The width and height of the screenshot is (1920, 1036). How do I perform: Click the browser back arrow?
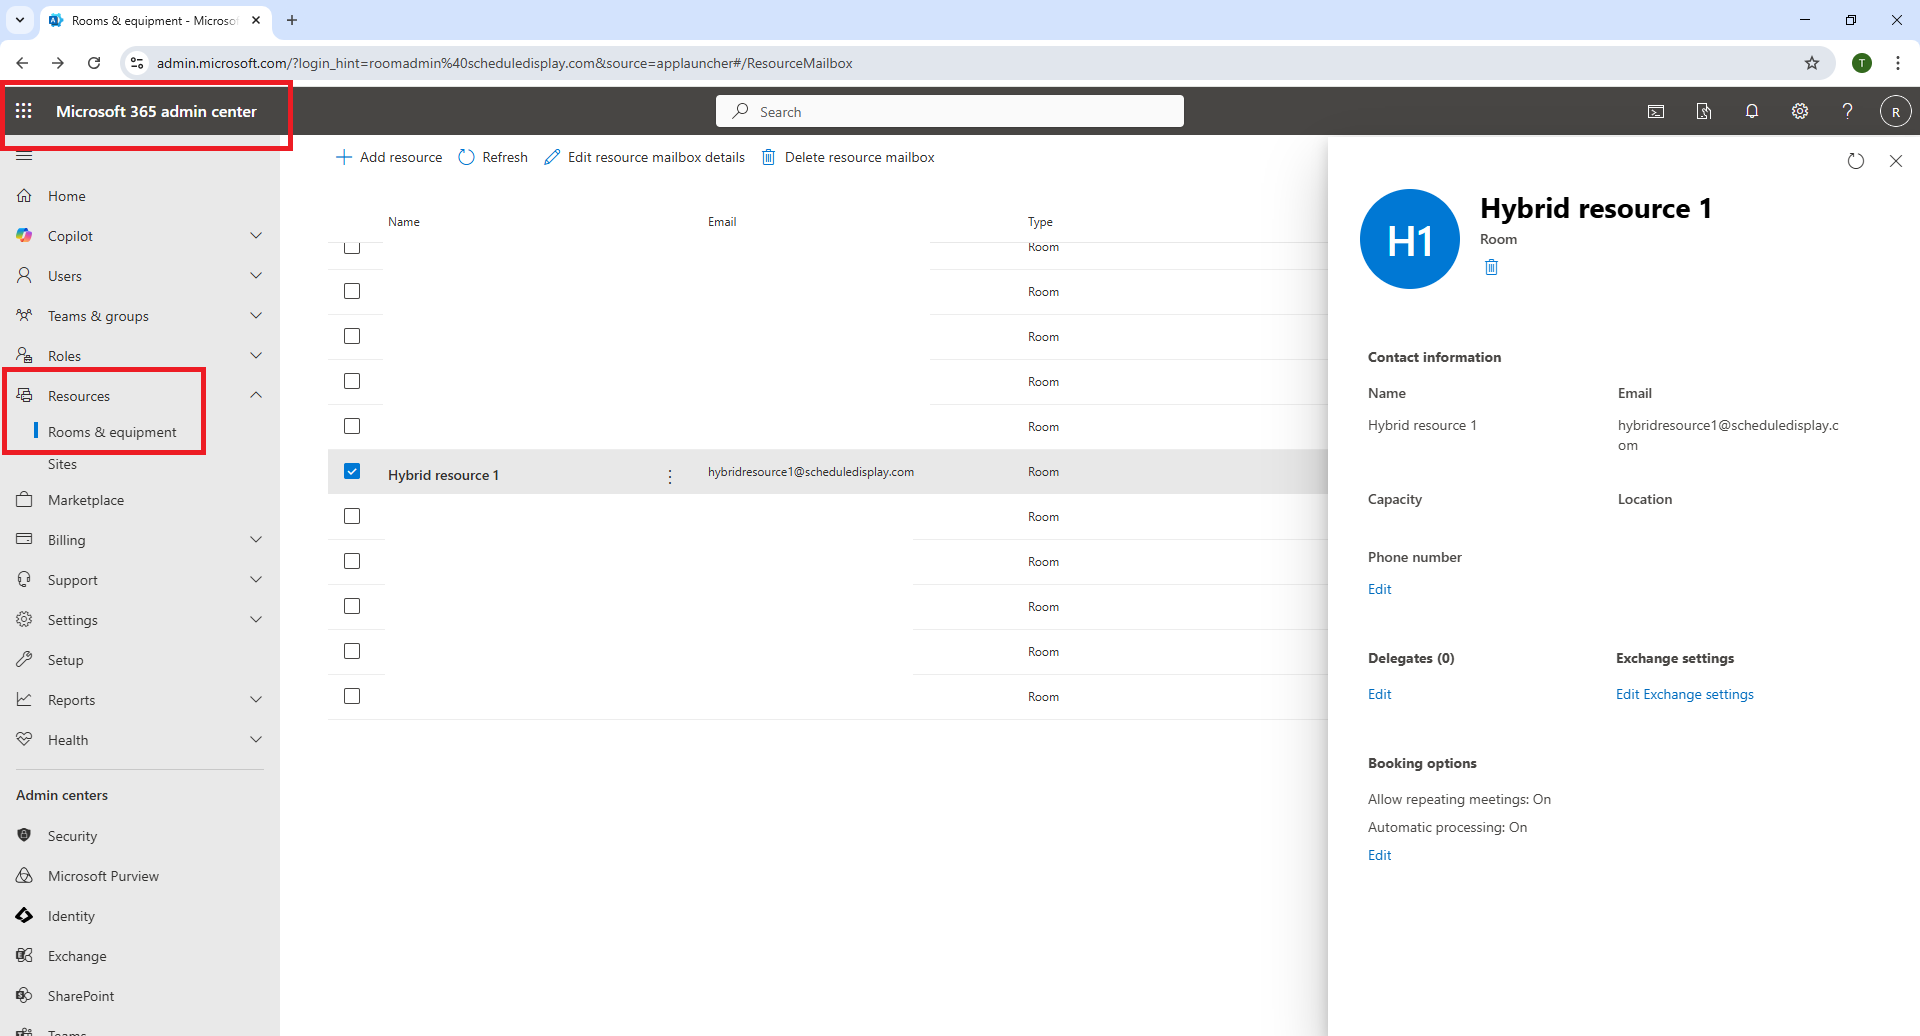click(22, 63)
